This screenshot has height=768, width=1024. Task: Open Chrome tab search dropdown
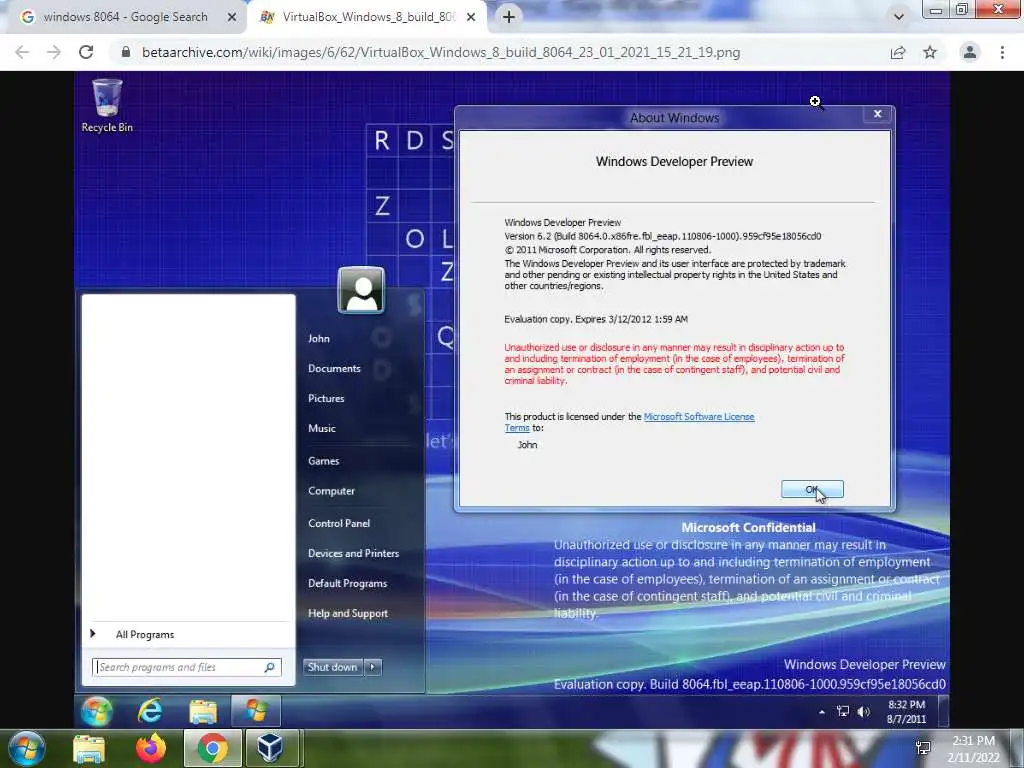[899, 17]
